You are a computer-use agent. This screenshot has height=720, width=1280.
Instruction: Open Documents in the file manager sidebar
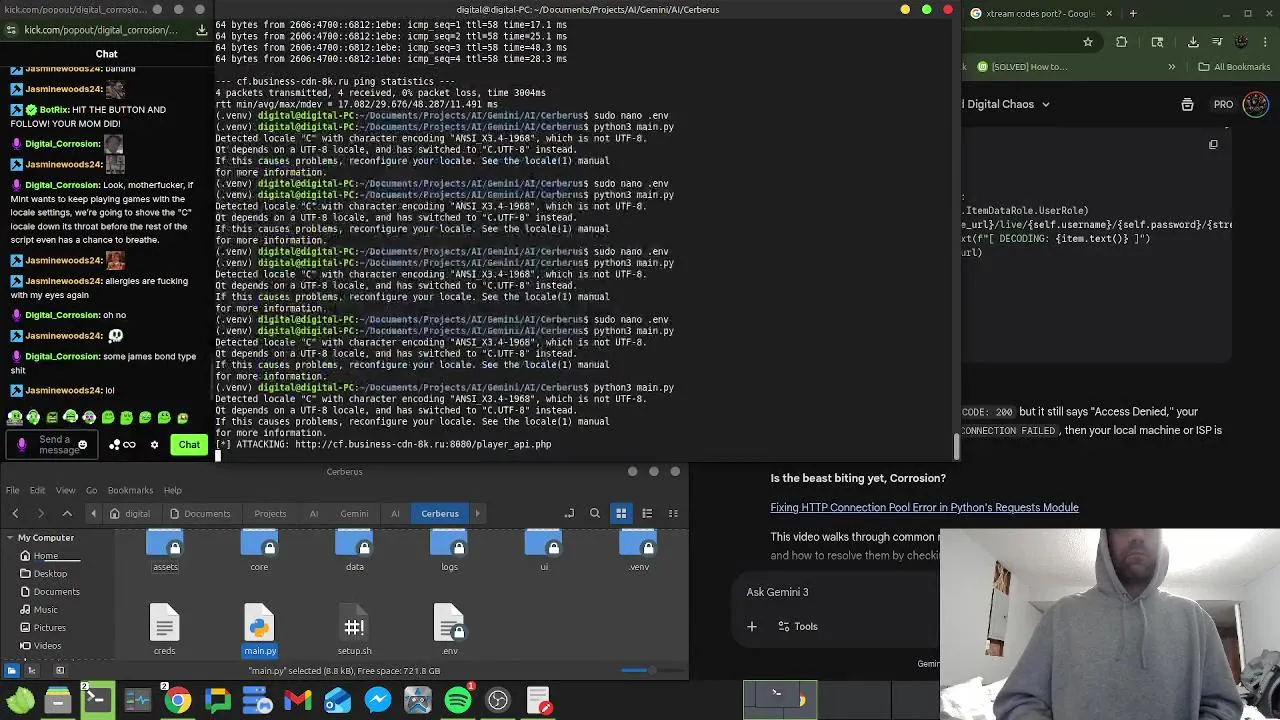coord(56,592)
